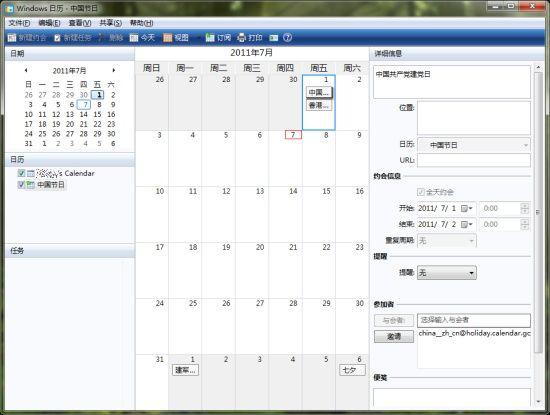Click the 新建约会 toolbar icon
Image resolution: width=550 pixels, height=415 pixels.
12,38
